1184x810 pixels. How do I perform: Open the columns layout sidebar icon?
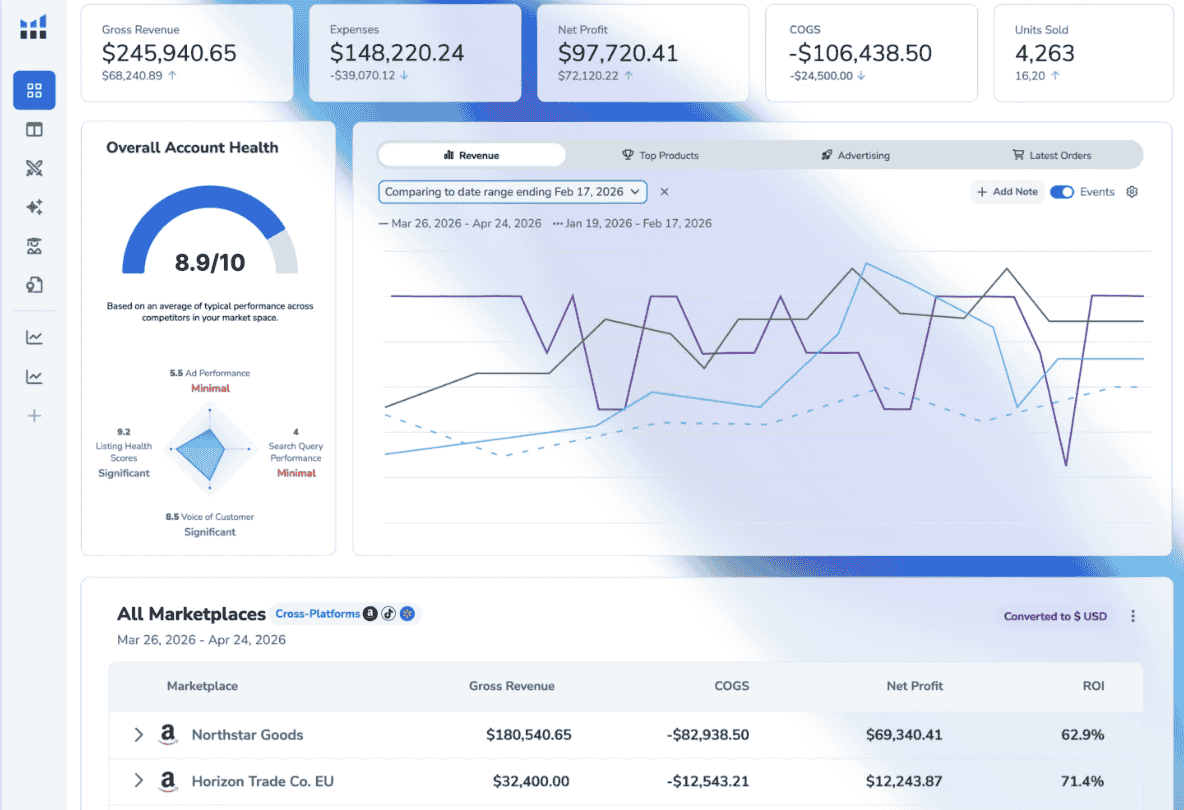coord(34,130)
